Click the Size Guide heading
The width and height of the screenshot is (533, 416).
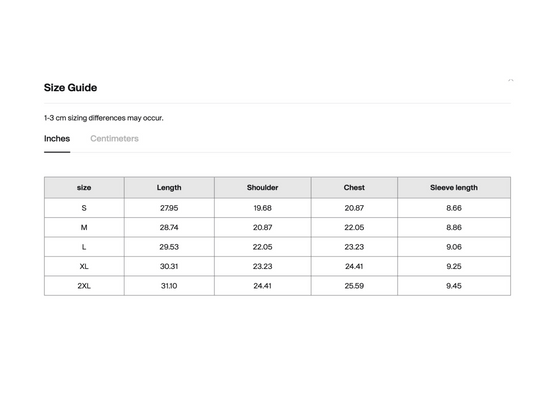[x=70, y=88]
